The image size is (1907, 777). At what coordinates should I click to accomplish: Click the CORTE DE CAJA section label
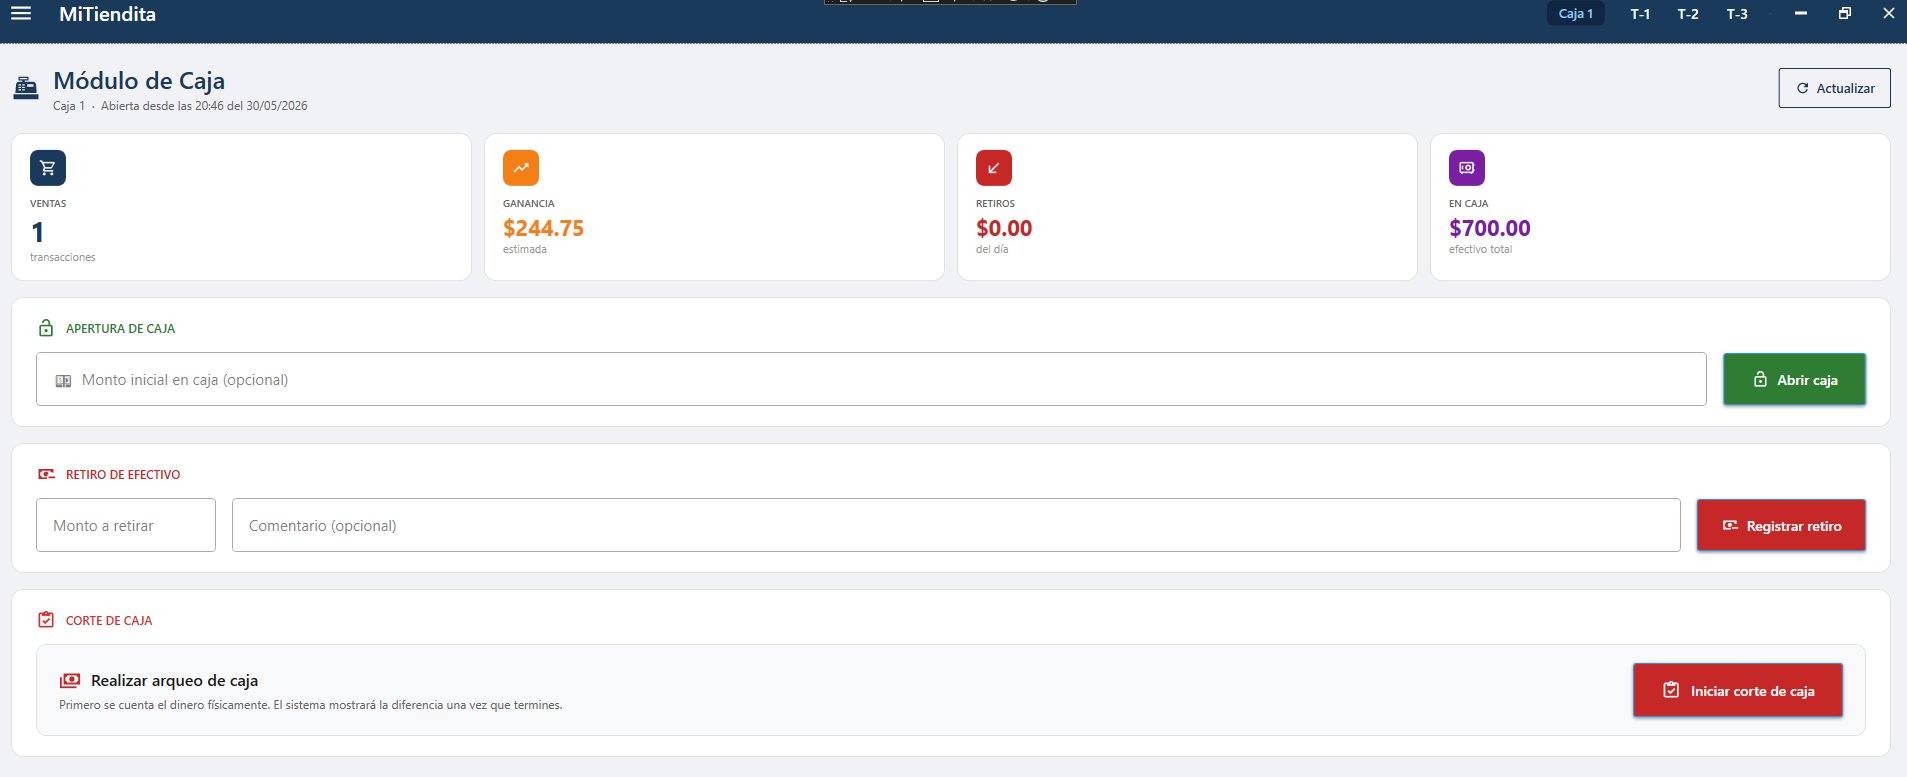click(109, 620)
